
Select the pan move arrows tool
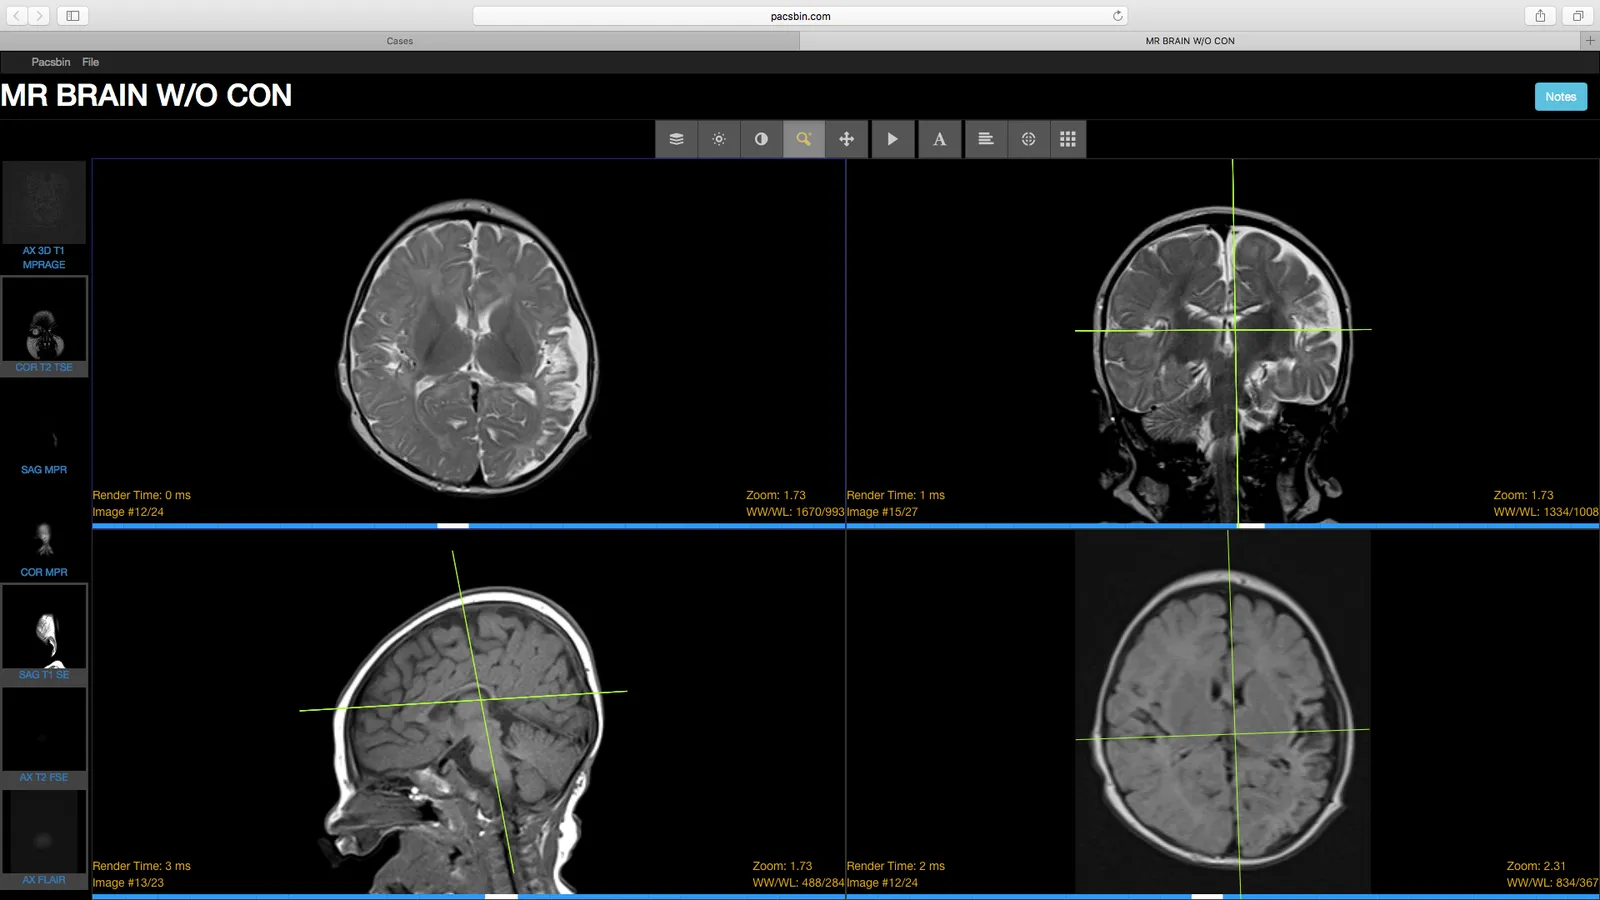[x=846, y=139]
